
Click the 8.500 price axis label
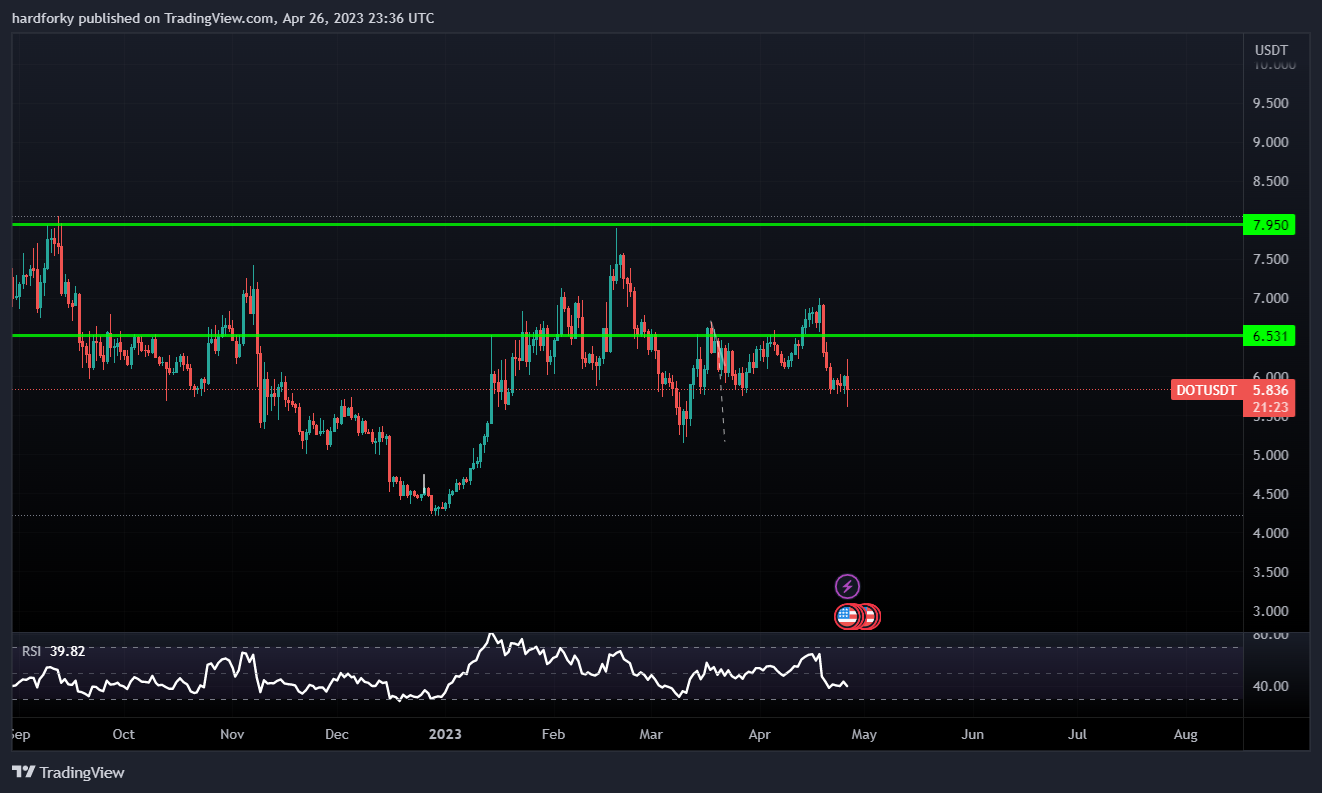[1271, 181]
